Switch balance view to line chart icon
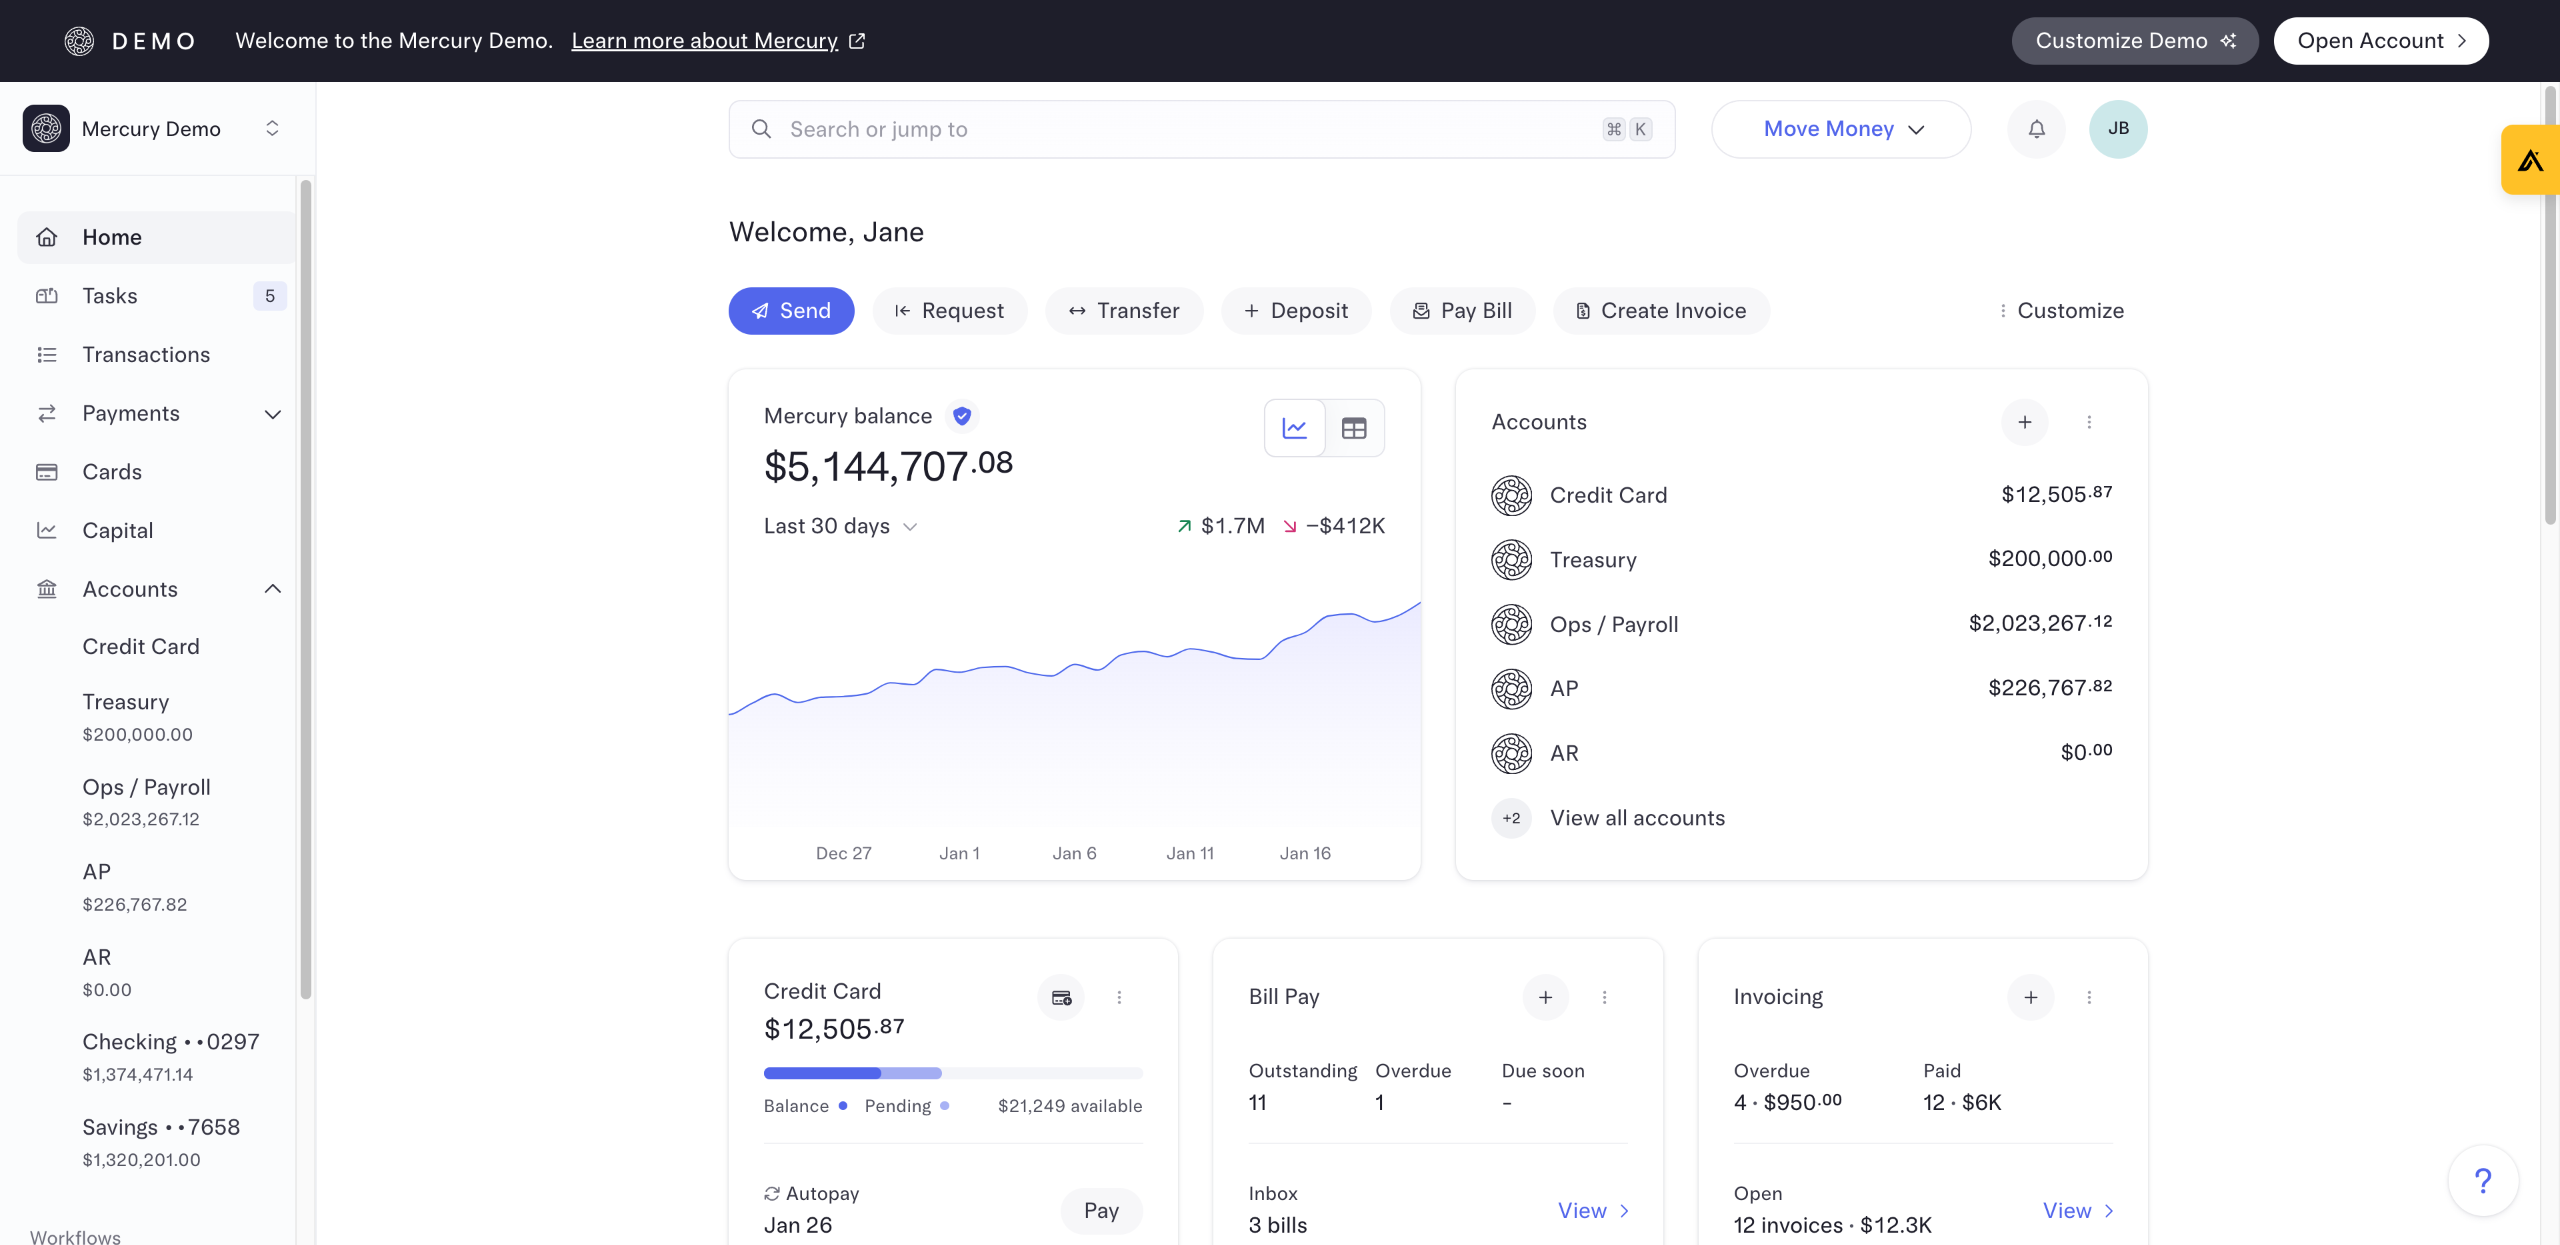The image size is (2560, 1245). (x=1294, y=428)
